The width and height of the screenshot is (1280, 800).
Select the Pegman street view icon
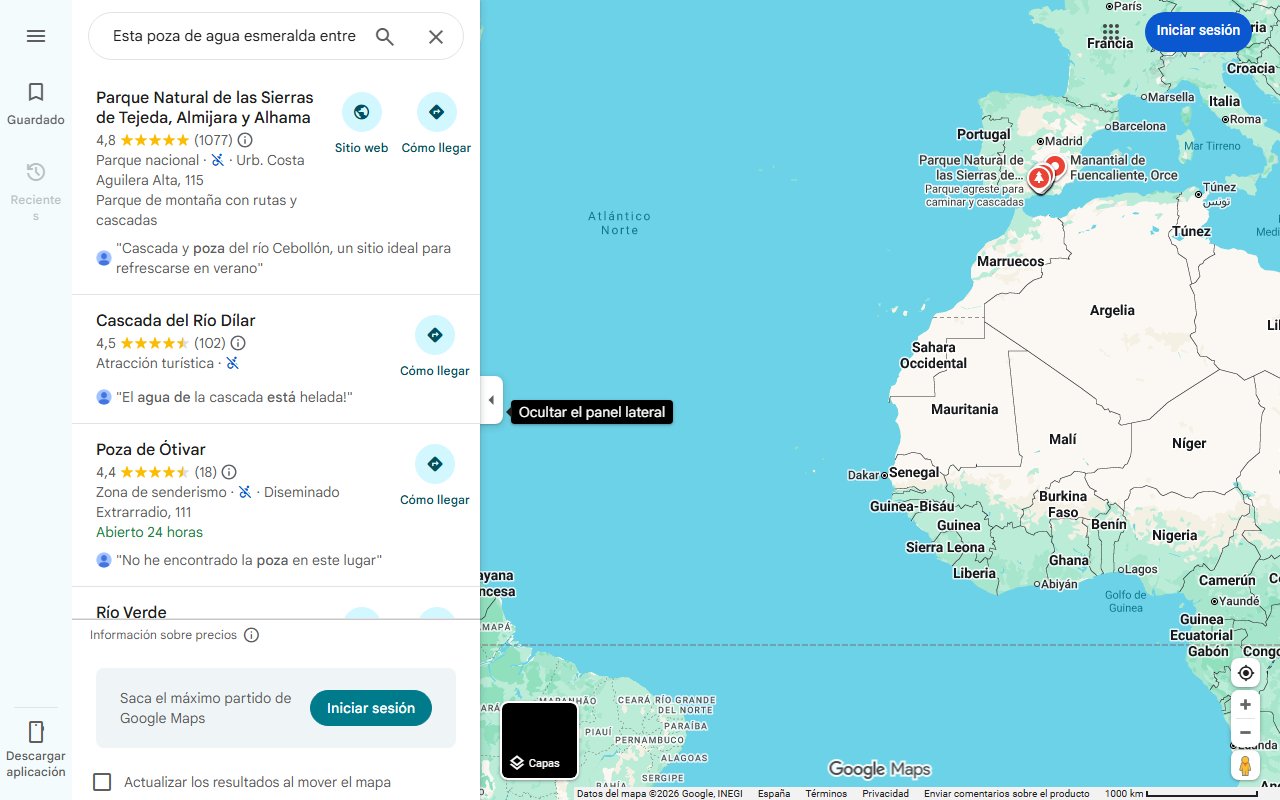pyautogui.click(x=1245, y=765)
